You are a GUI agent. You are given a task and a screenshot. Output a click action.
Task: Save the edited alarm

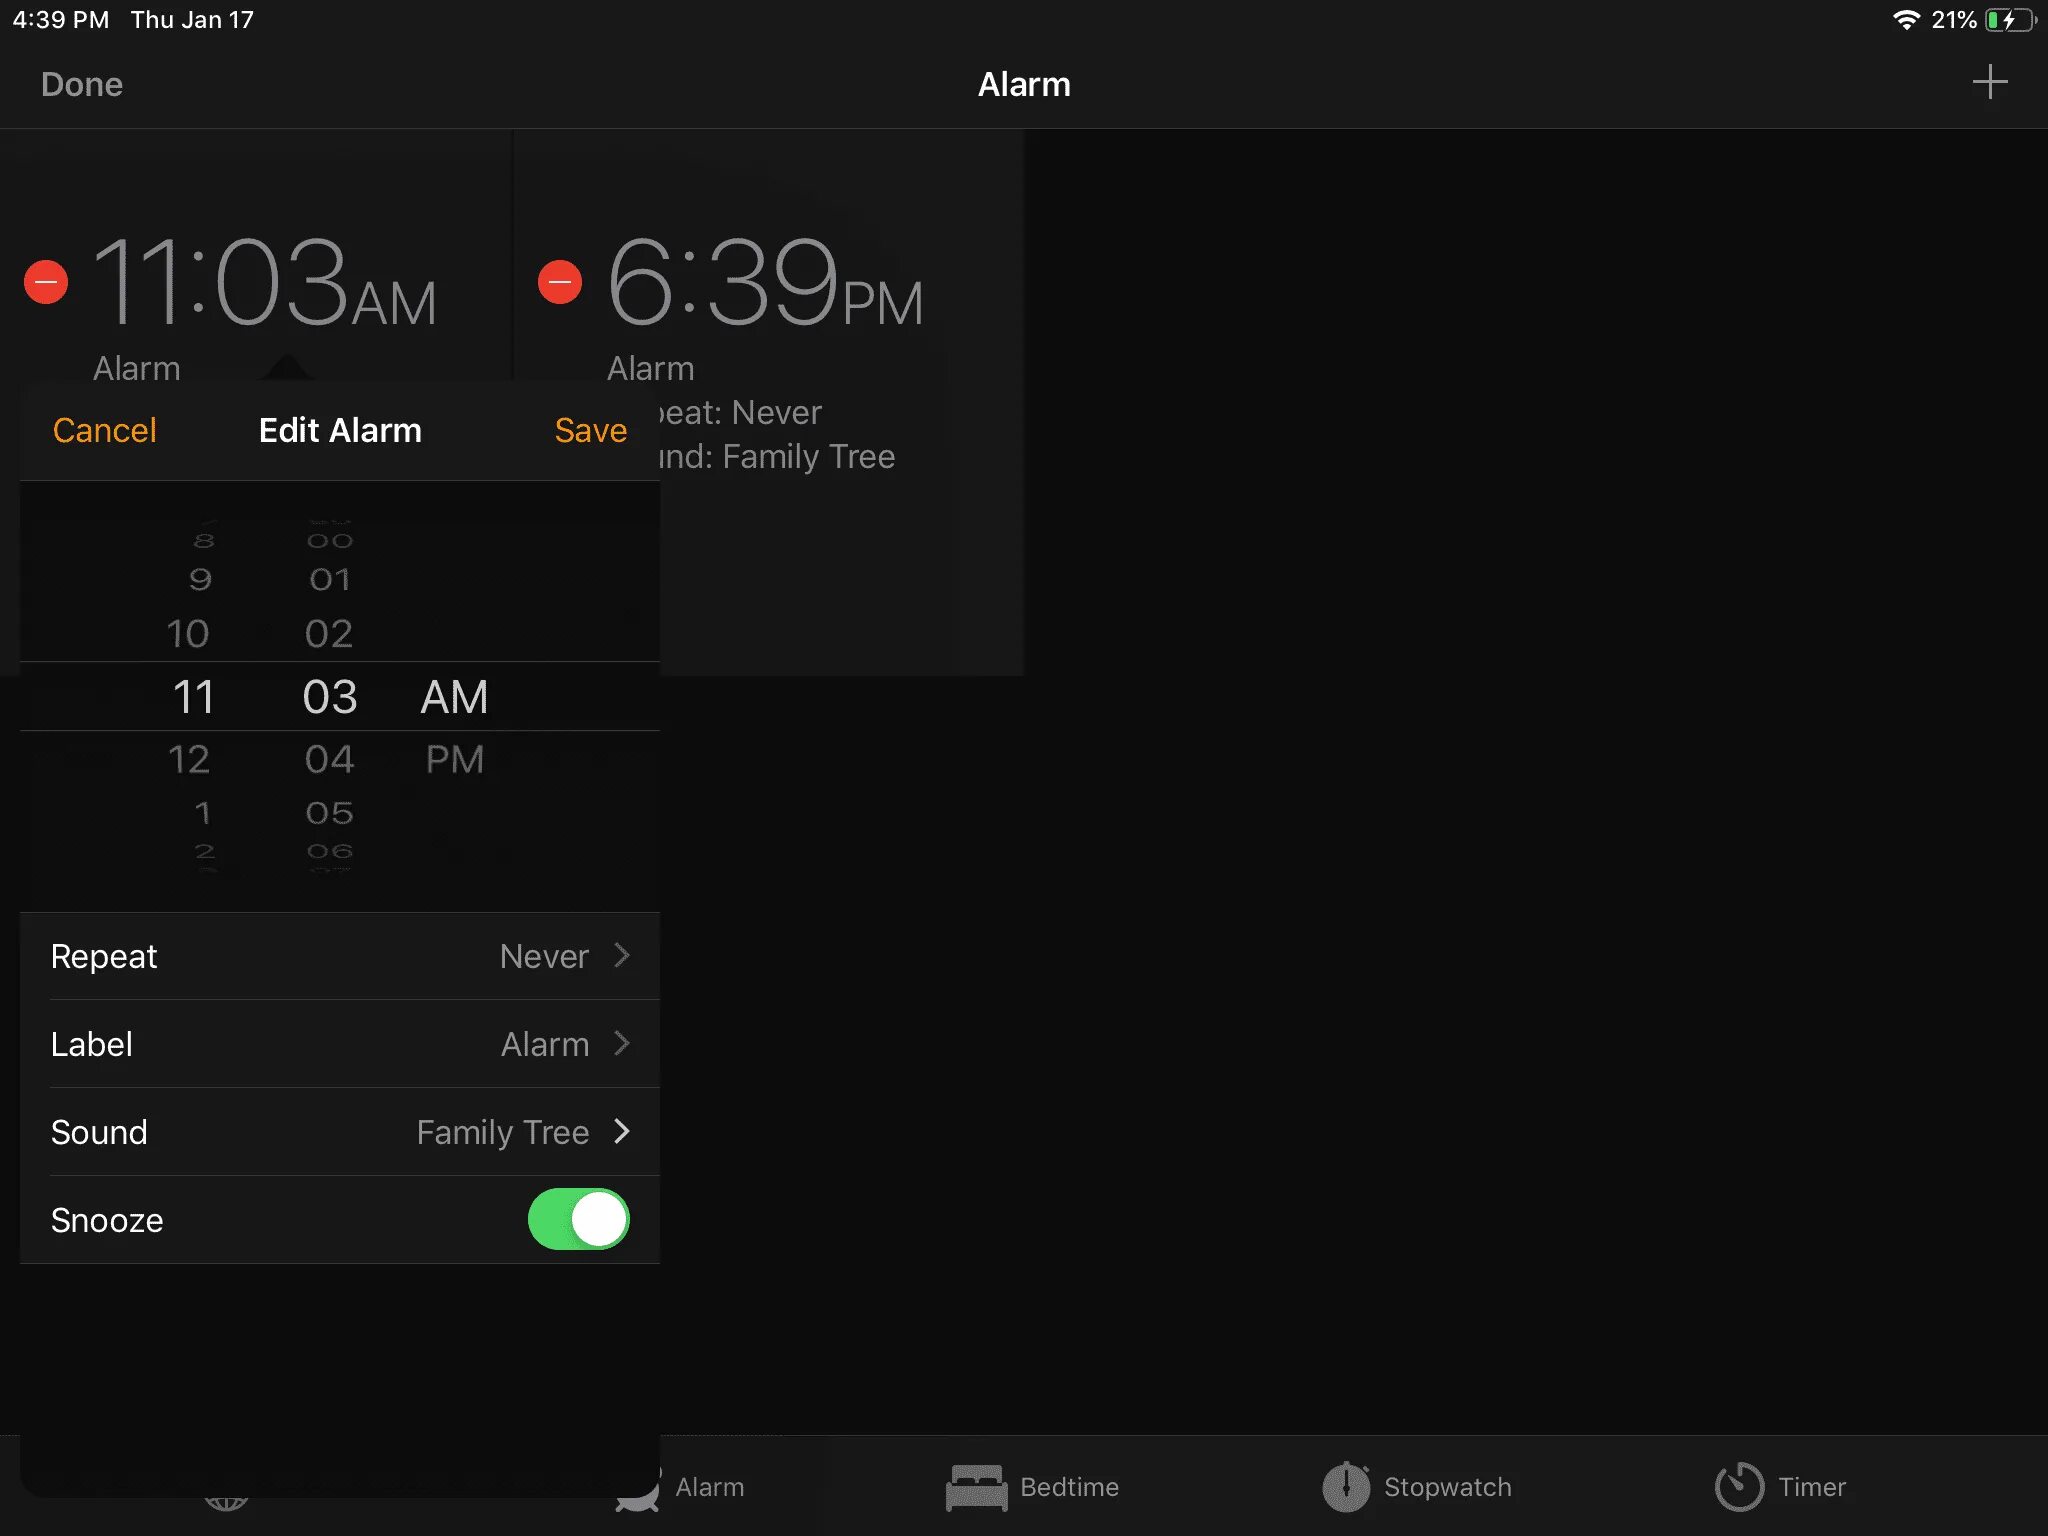point(590,430)
